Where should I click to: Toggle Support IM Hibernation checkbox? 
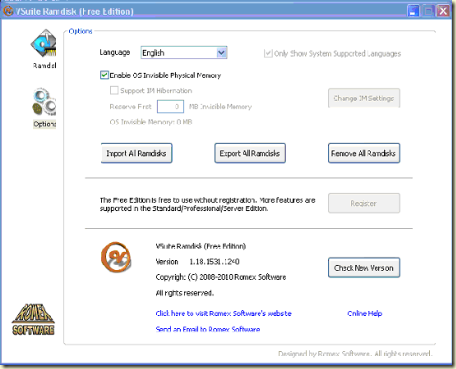(x=114, y=90)
